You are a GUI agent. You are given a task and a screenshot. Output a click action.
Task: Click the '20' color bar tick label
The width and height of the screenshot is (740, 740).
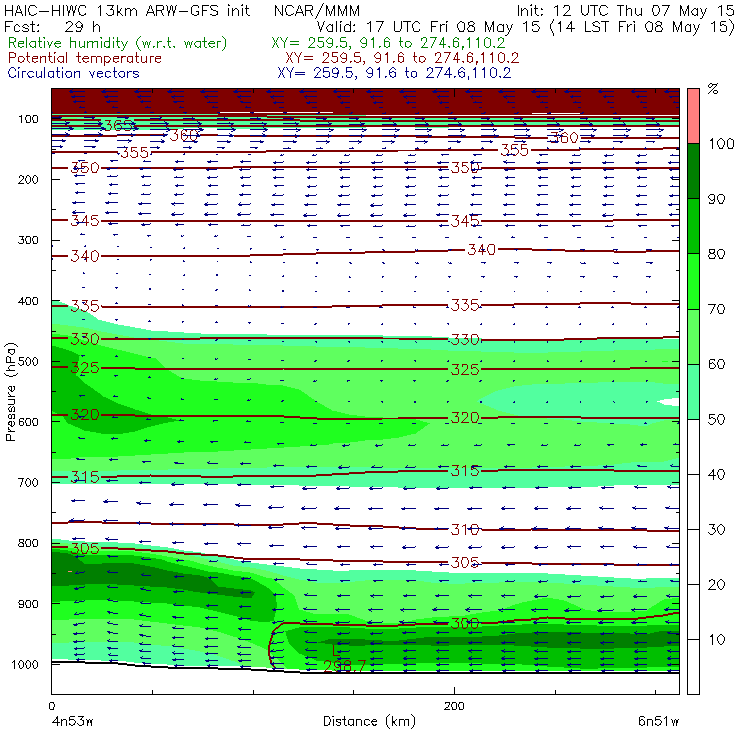tap(716, 585)
